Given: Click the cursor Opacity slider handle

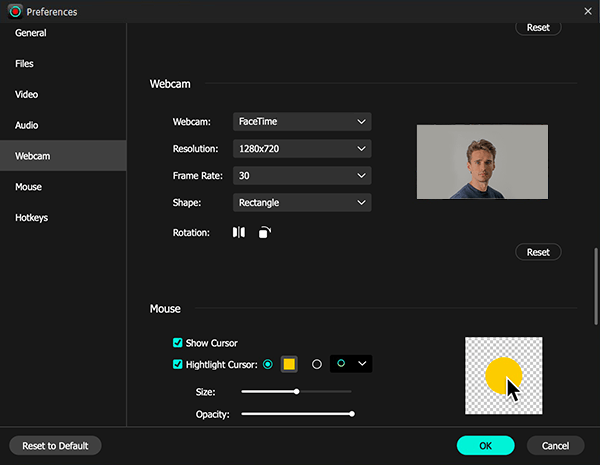Looking at the screenshot, I should (352, 414).
